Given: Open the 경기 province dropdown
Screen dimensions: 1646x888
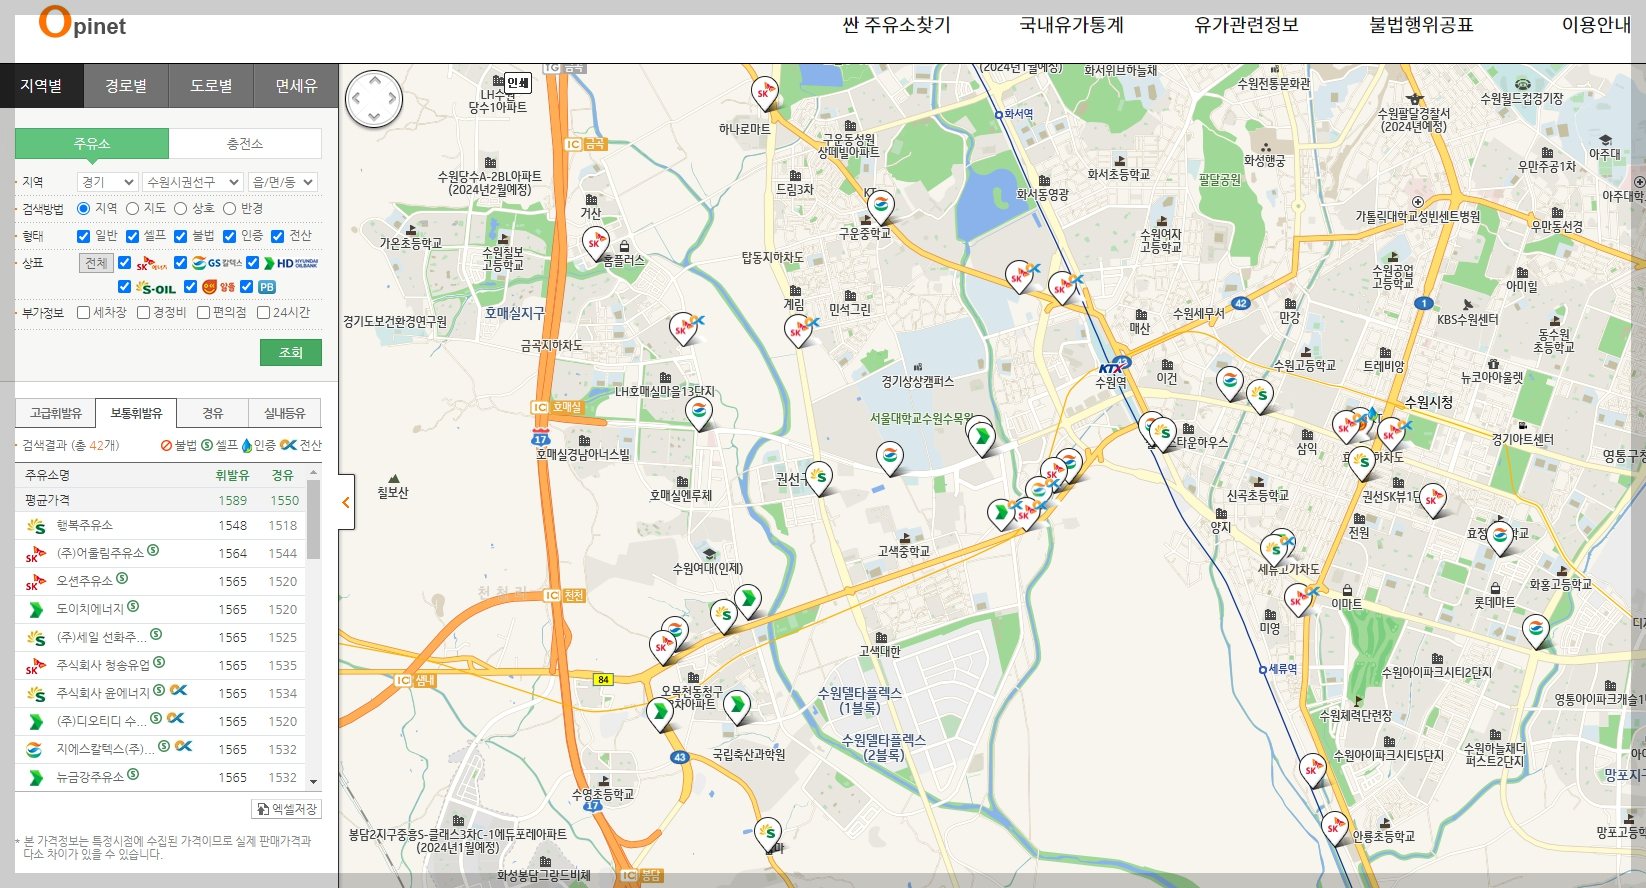Looking at the screenshot, I should (x=107, y=182).
